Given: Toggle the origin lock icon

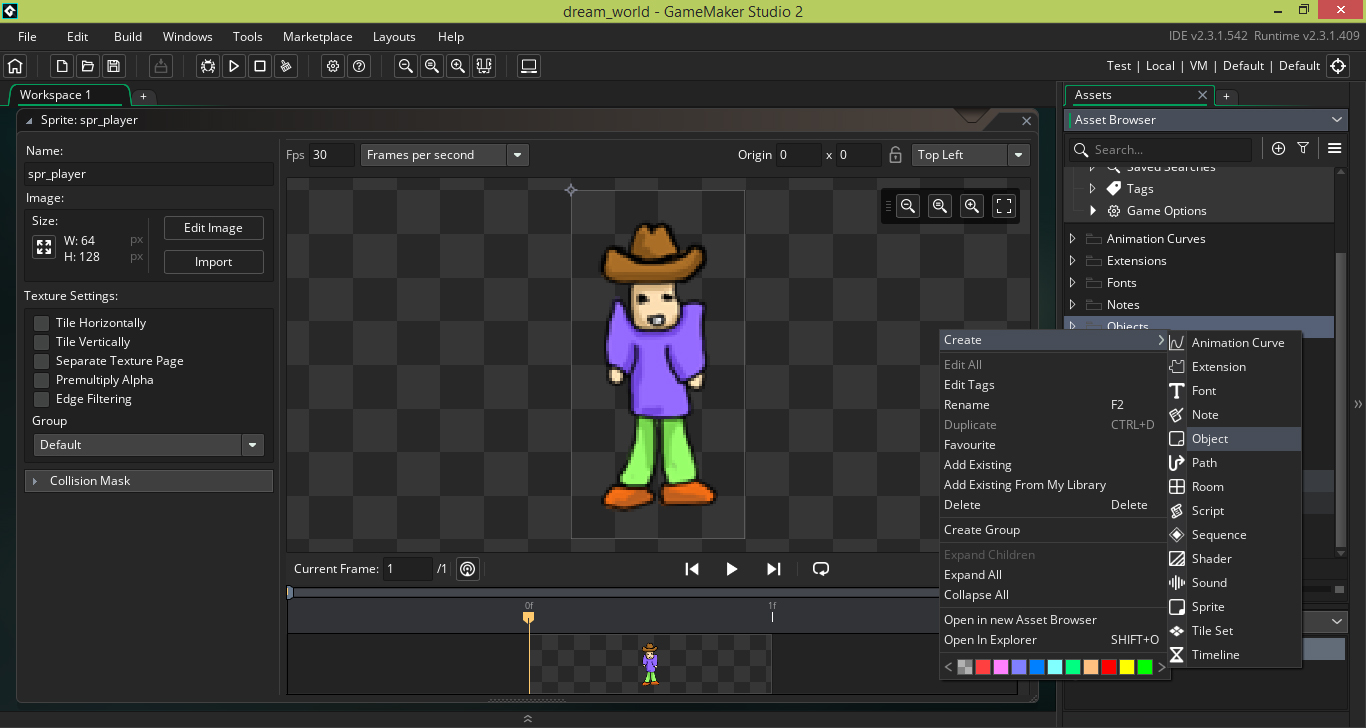Looking at the screenshot, I should click(896, 155).
